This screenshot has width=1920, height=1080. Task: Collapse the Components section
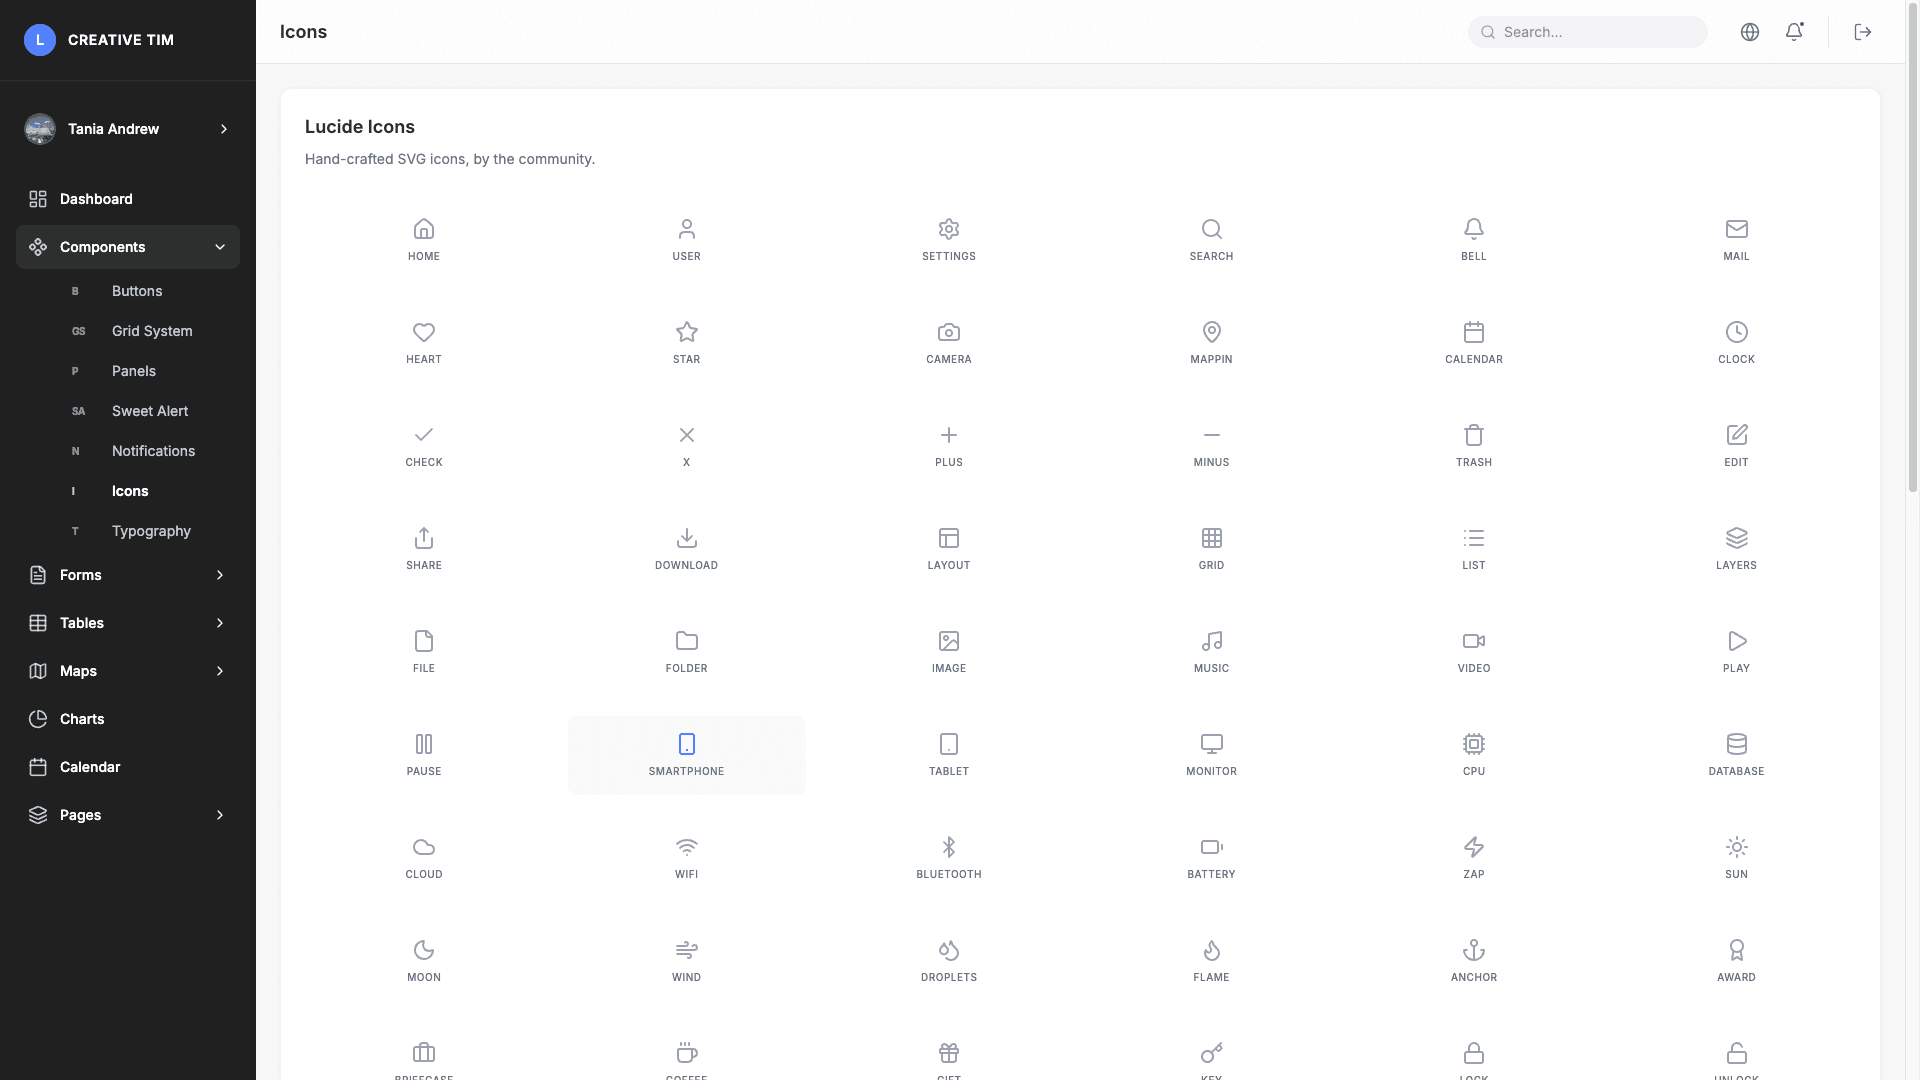128,247
